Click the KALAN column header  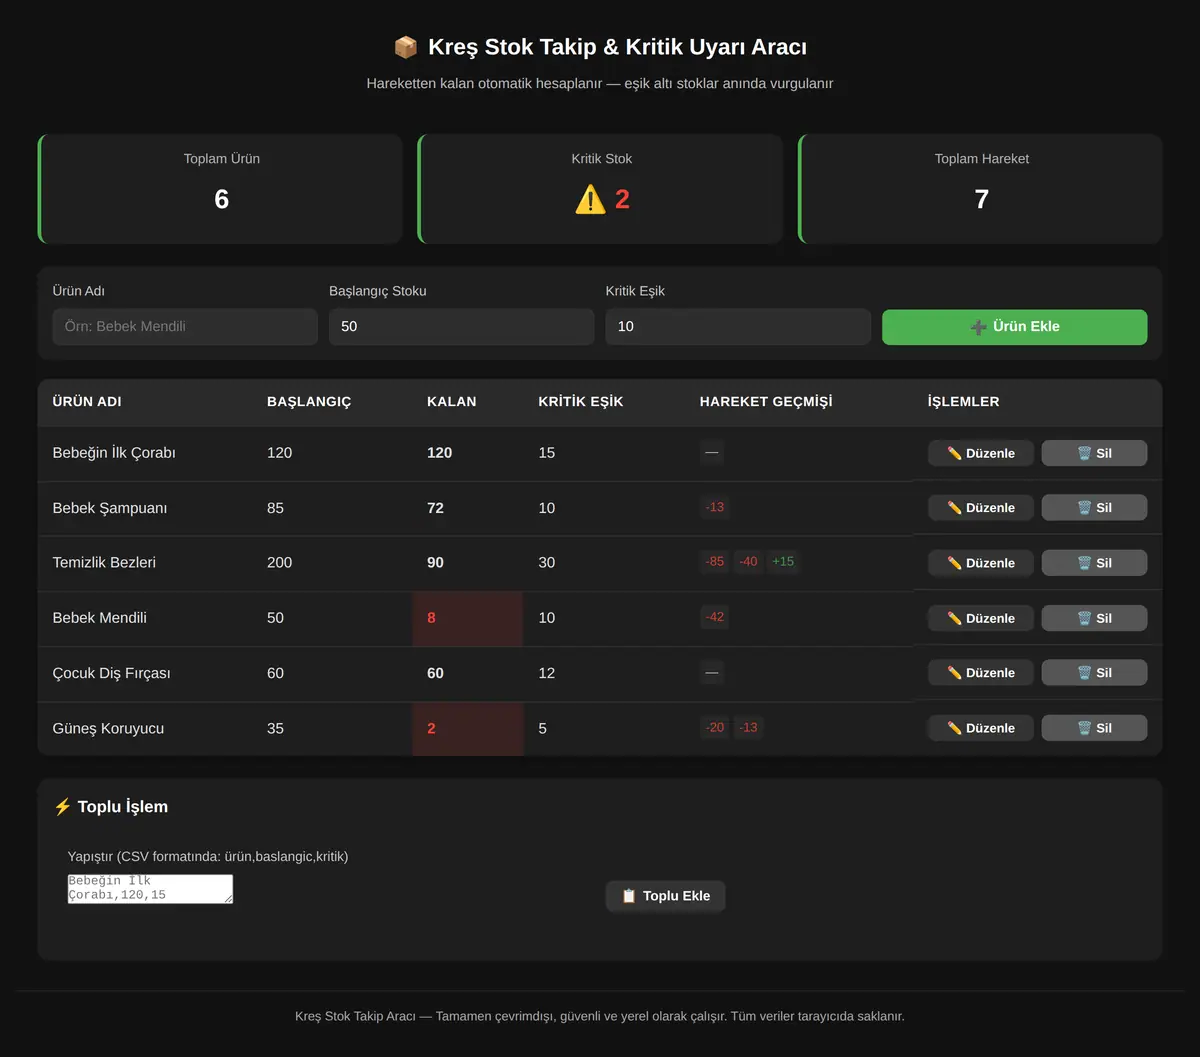[x=452, y=402]
